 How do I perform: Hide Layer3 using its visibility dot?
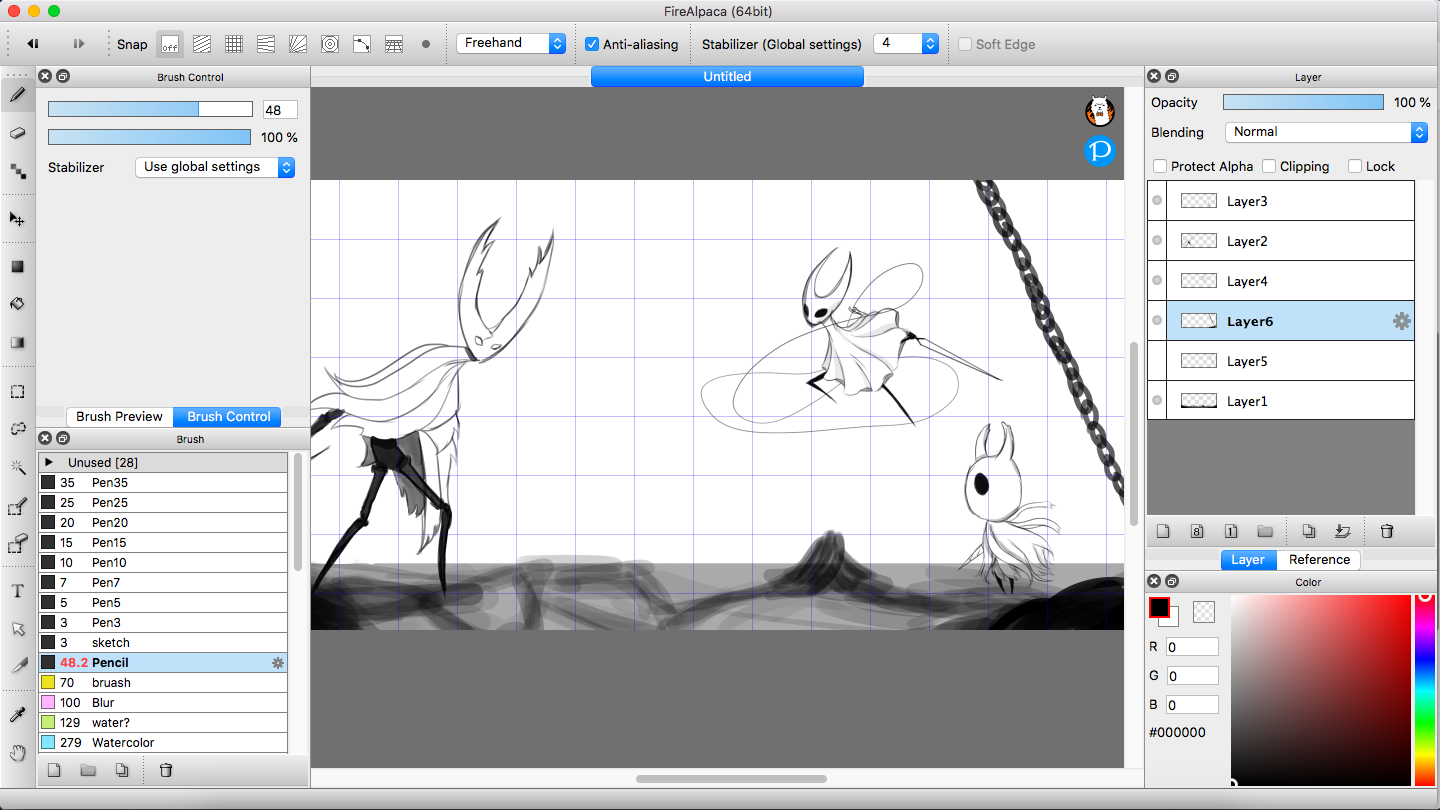(1157, 201)
